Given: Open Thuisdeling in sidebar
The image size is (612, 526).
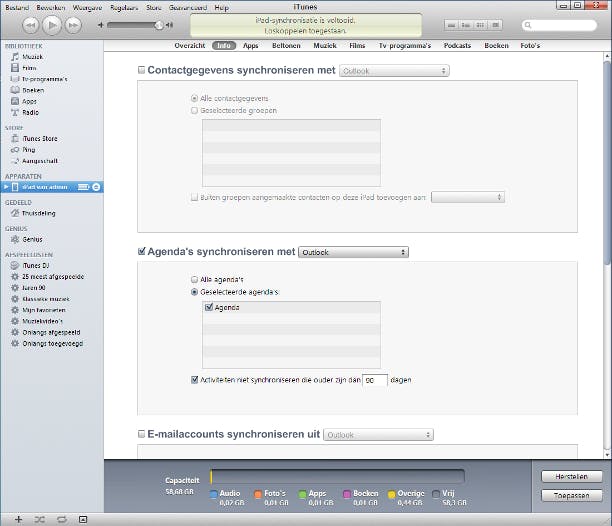Looking at the screenshot, I should 39,213.
